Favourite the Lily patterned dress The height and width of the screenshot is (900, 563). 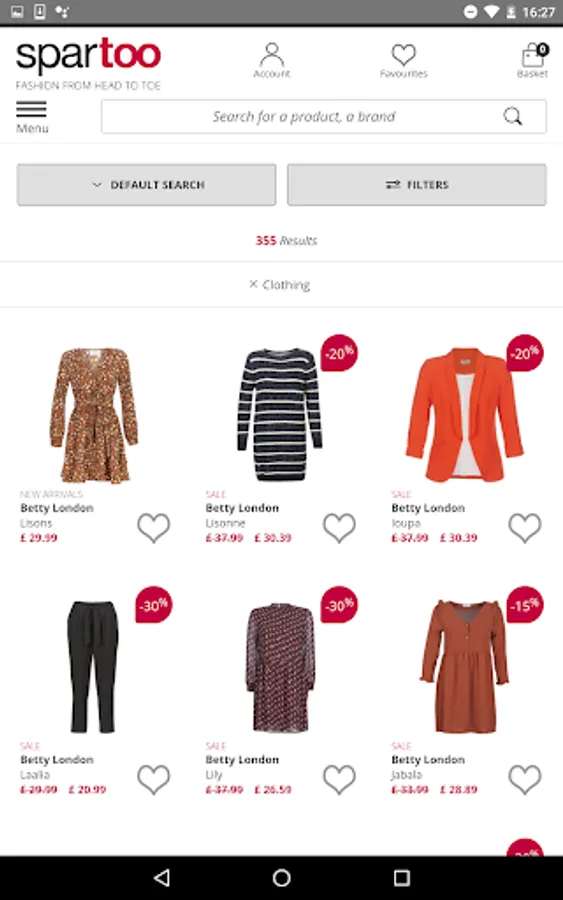(339, 779)
